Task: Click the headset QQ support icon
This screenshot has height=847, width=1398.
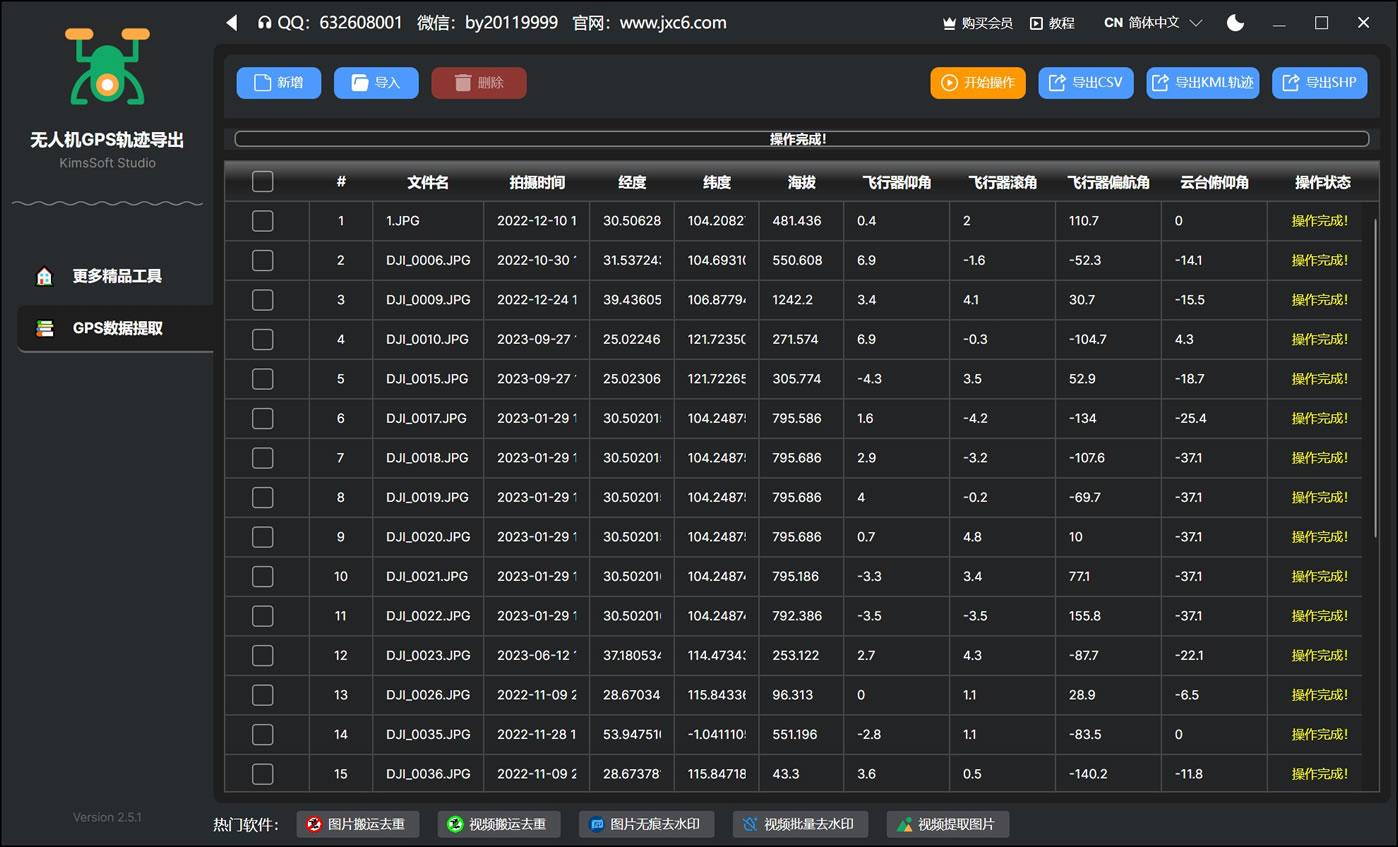Action: click(264, 22)
